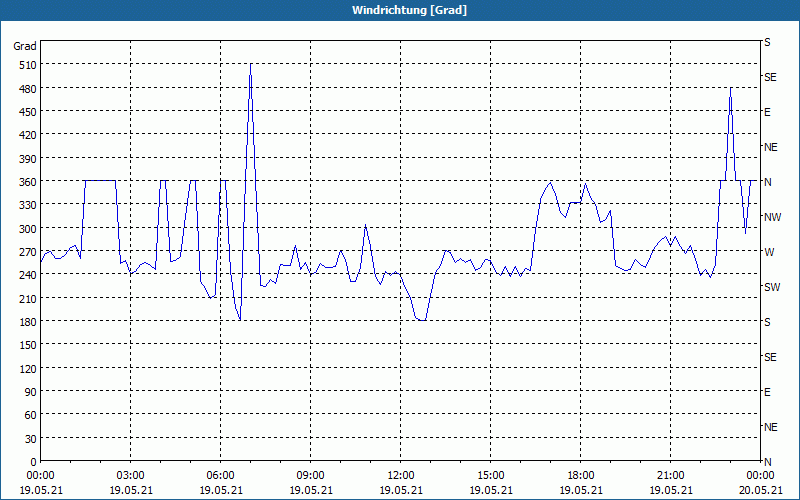Select the 30 y-axis value
Screen dimensions: 800x500
coord(31,438)
